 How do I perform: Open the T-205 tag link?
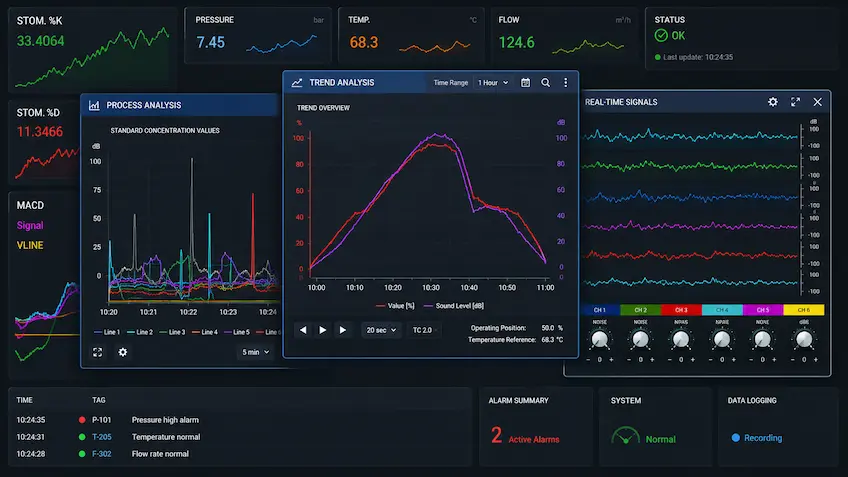(x=102, y=437)
